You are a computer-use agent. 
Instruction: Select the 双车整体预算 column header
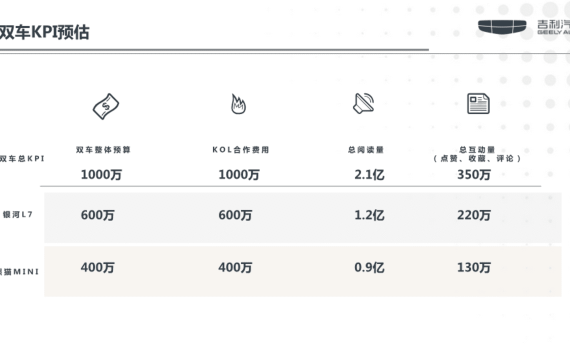[x=103, y=150]
